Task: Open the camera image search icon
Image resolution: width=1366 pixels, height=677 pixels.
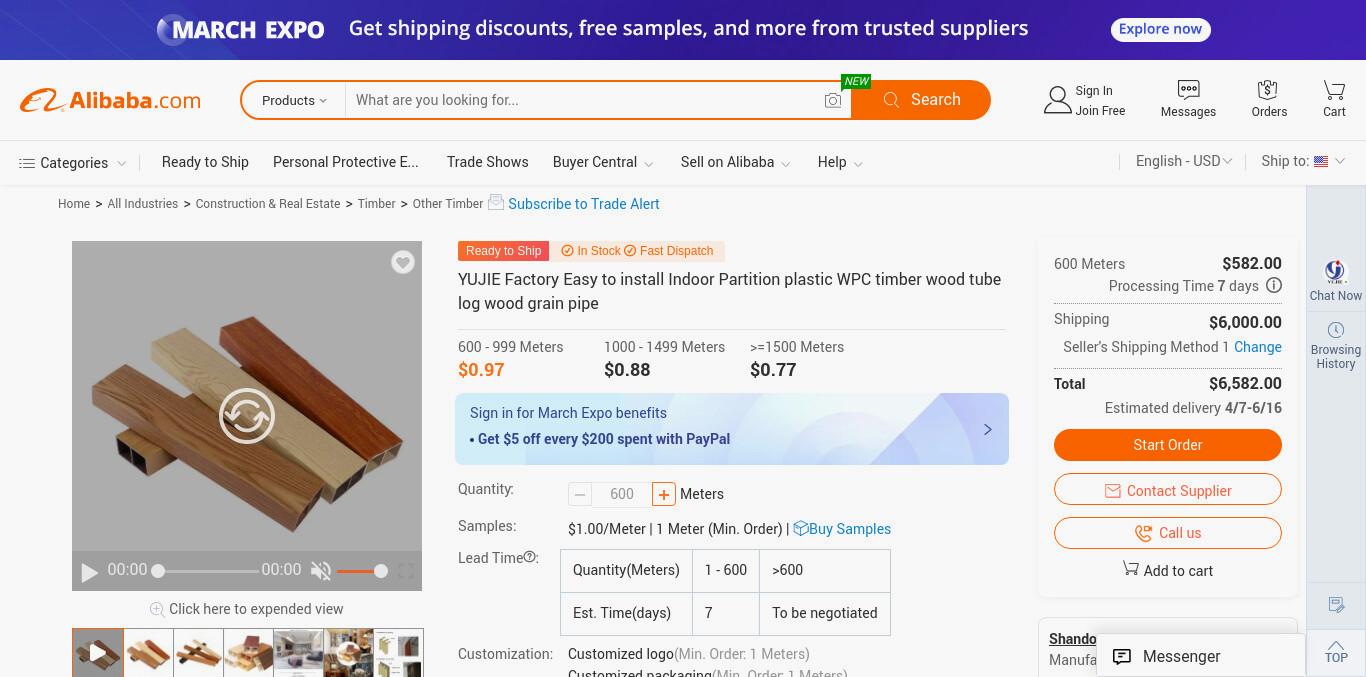Action: [833, 100]
